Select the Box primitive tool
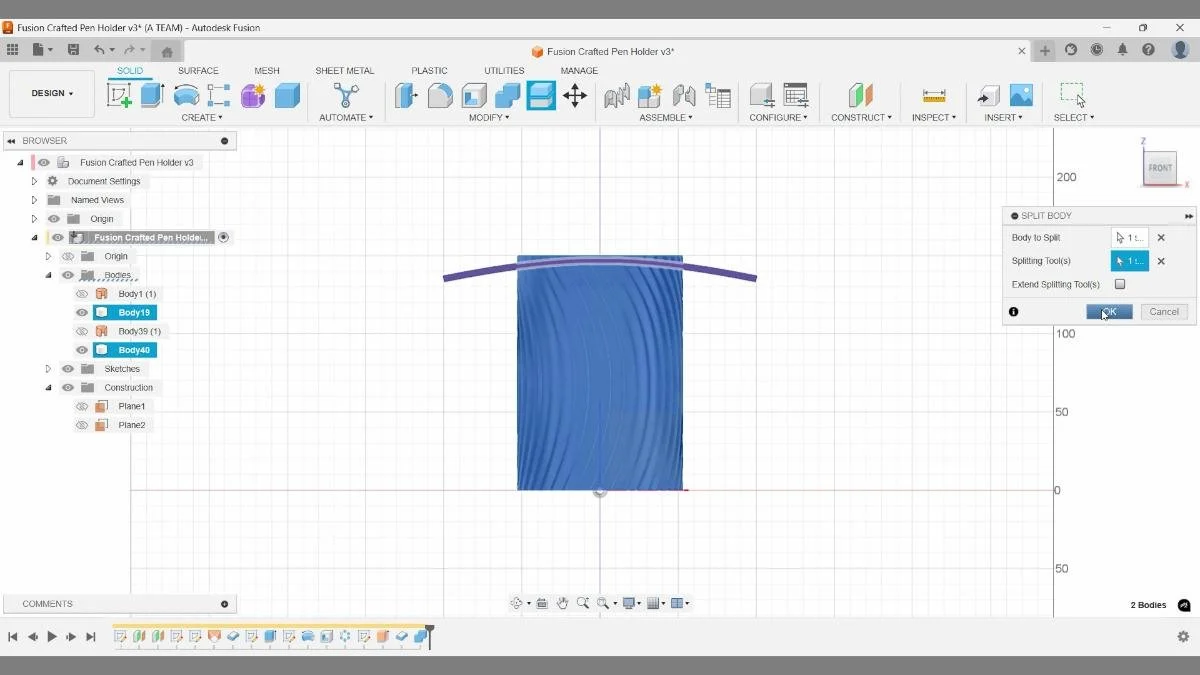1200x675 pixels. click(287, 95)
